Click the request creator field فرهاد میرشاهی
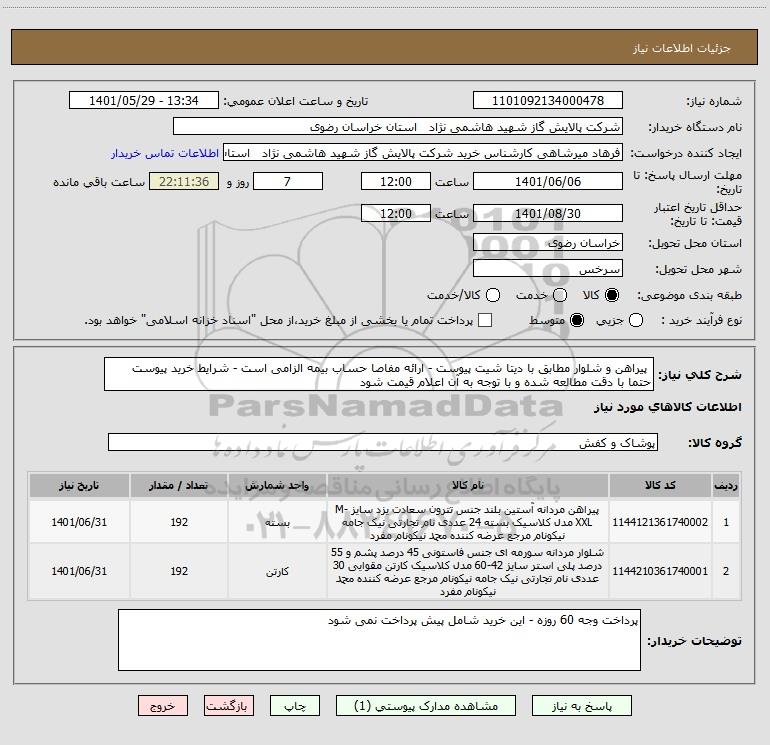770x745 pixels. [x=423, y=153]
